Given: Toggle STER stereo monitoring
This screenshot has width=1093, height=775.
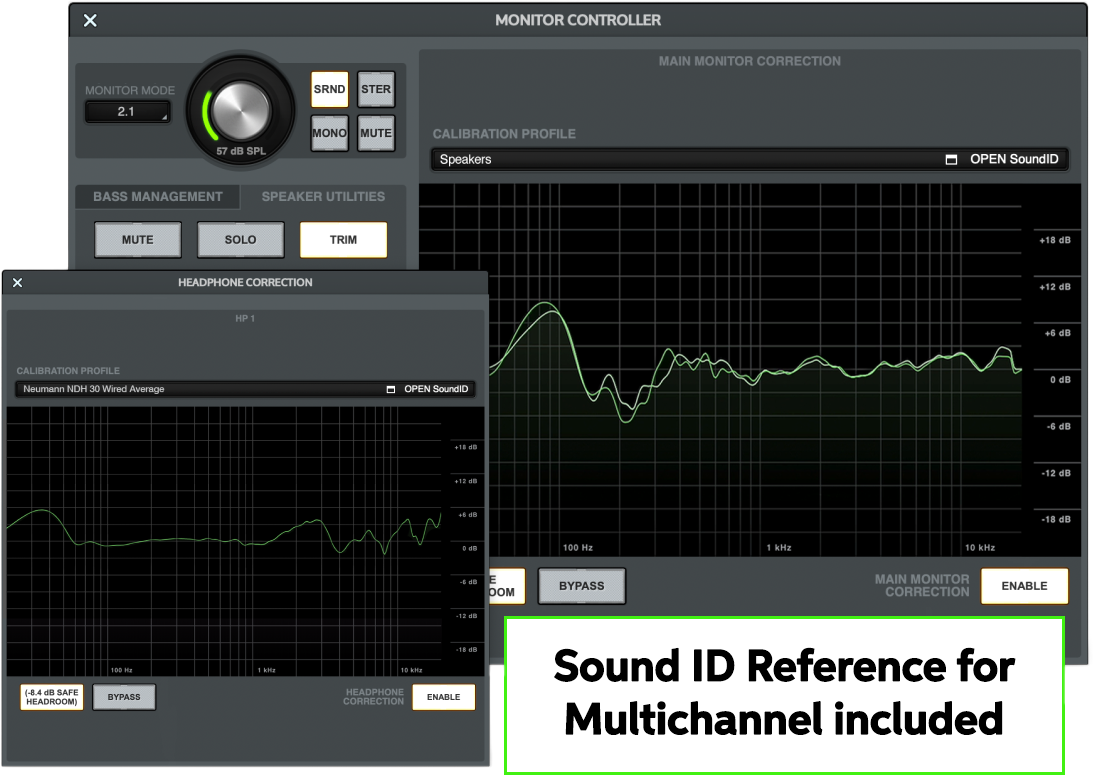Looking at the screenshot, I should click(376, 90).
